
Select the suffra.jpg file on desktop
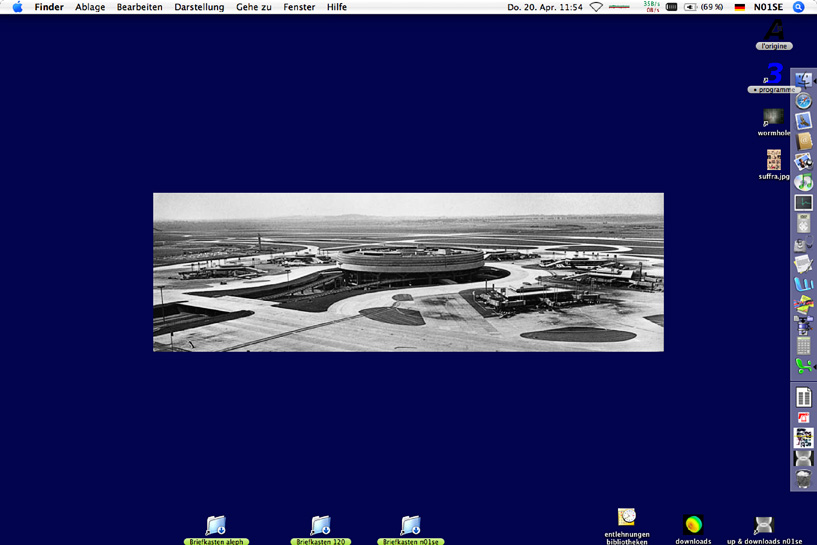point(773,161)
